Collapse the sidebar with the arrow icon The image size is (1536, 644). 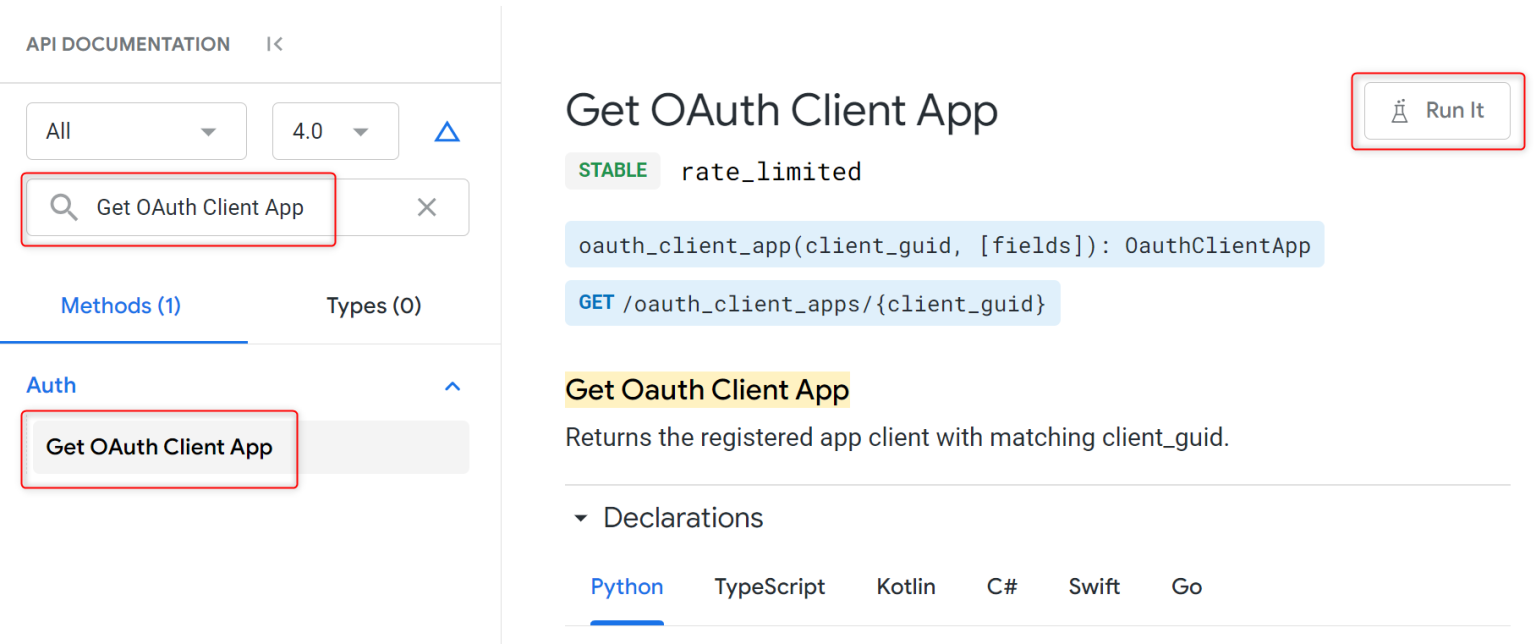(x=273, y=44)
